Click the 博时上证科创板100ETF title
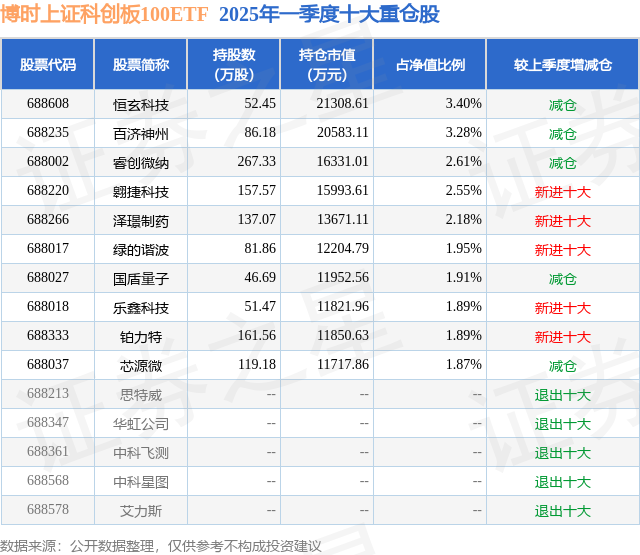Image resolution: width=640 pixels, height=555 pixels. click(x=104, y=14)
